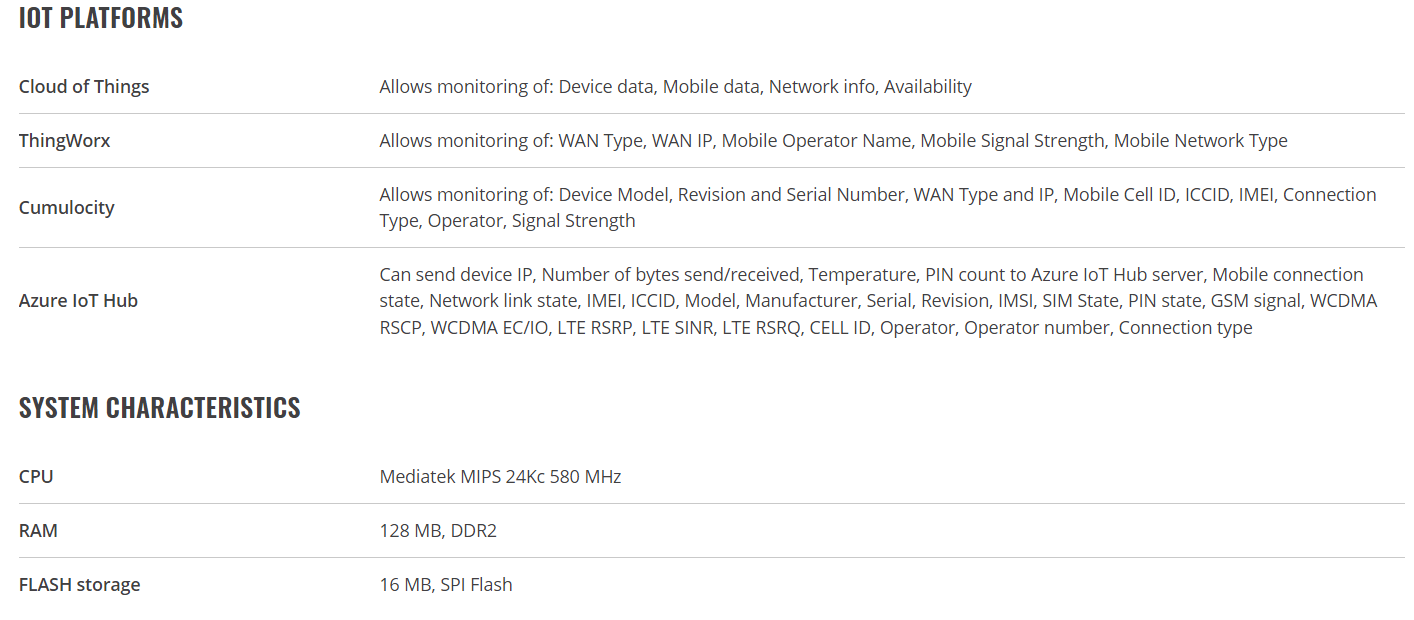Click the 'Type, Operator, Signal Strength' line

tap(508, 221)
